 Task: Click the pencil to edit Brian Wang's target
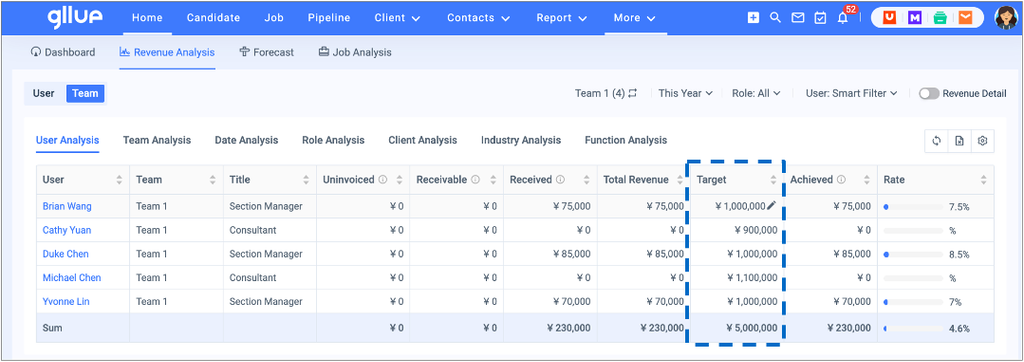point(771,206)
